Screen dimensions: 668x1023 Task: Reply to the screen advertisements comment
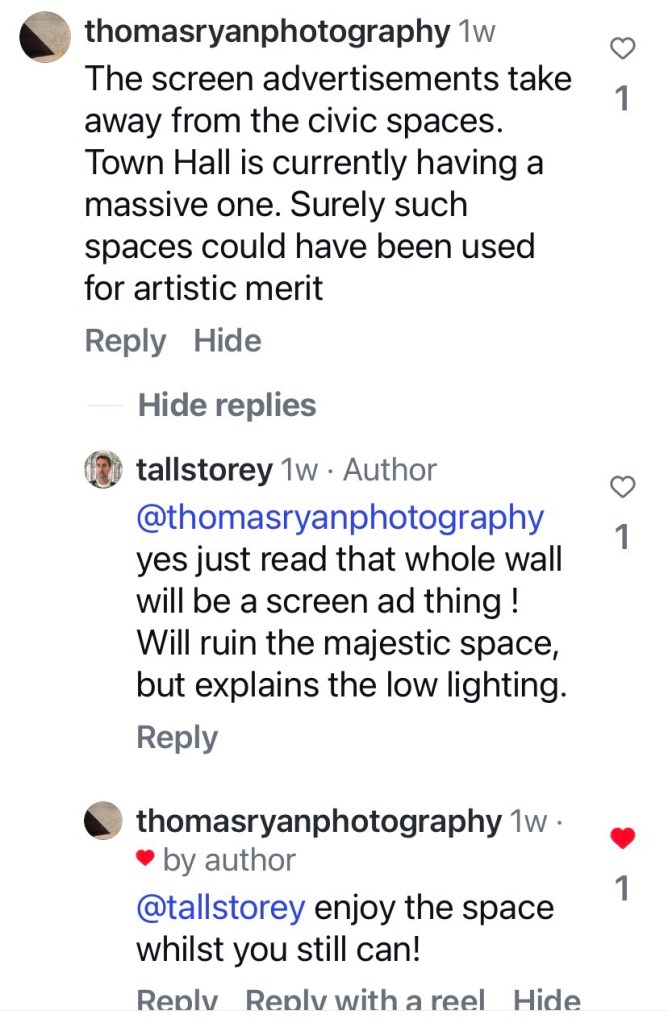[x=125, y=341]
